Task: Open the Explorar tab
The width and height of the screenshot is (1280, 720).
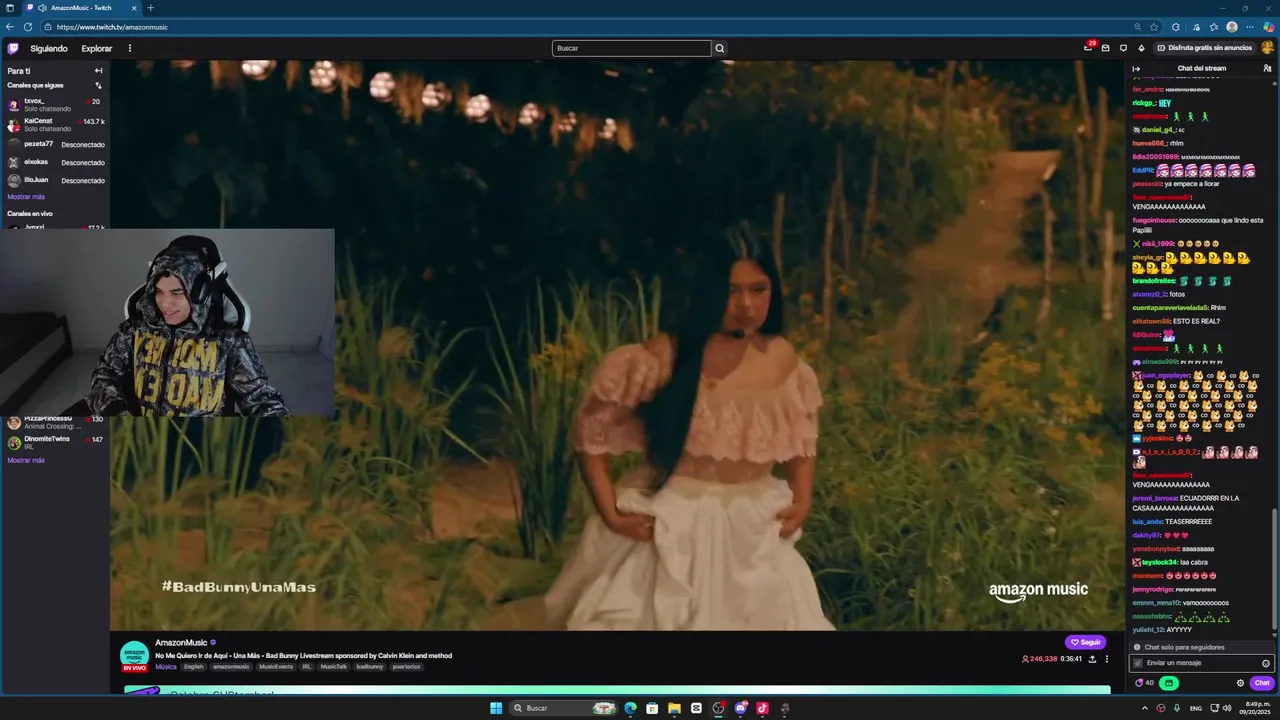Action: point(97,48)
